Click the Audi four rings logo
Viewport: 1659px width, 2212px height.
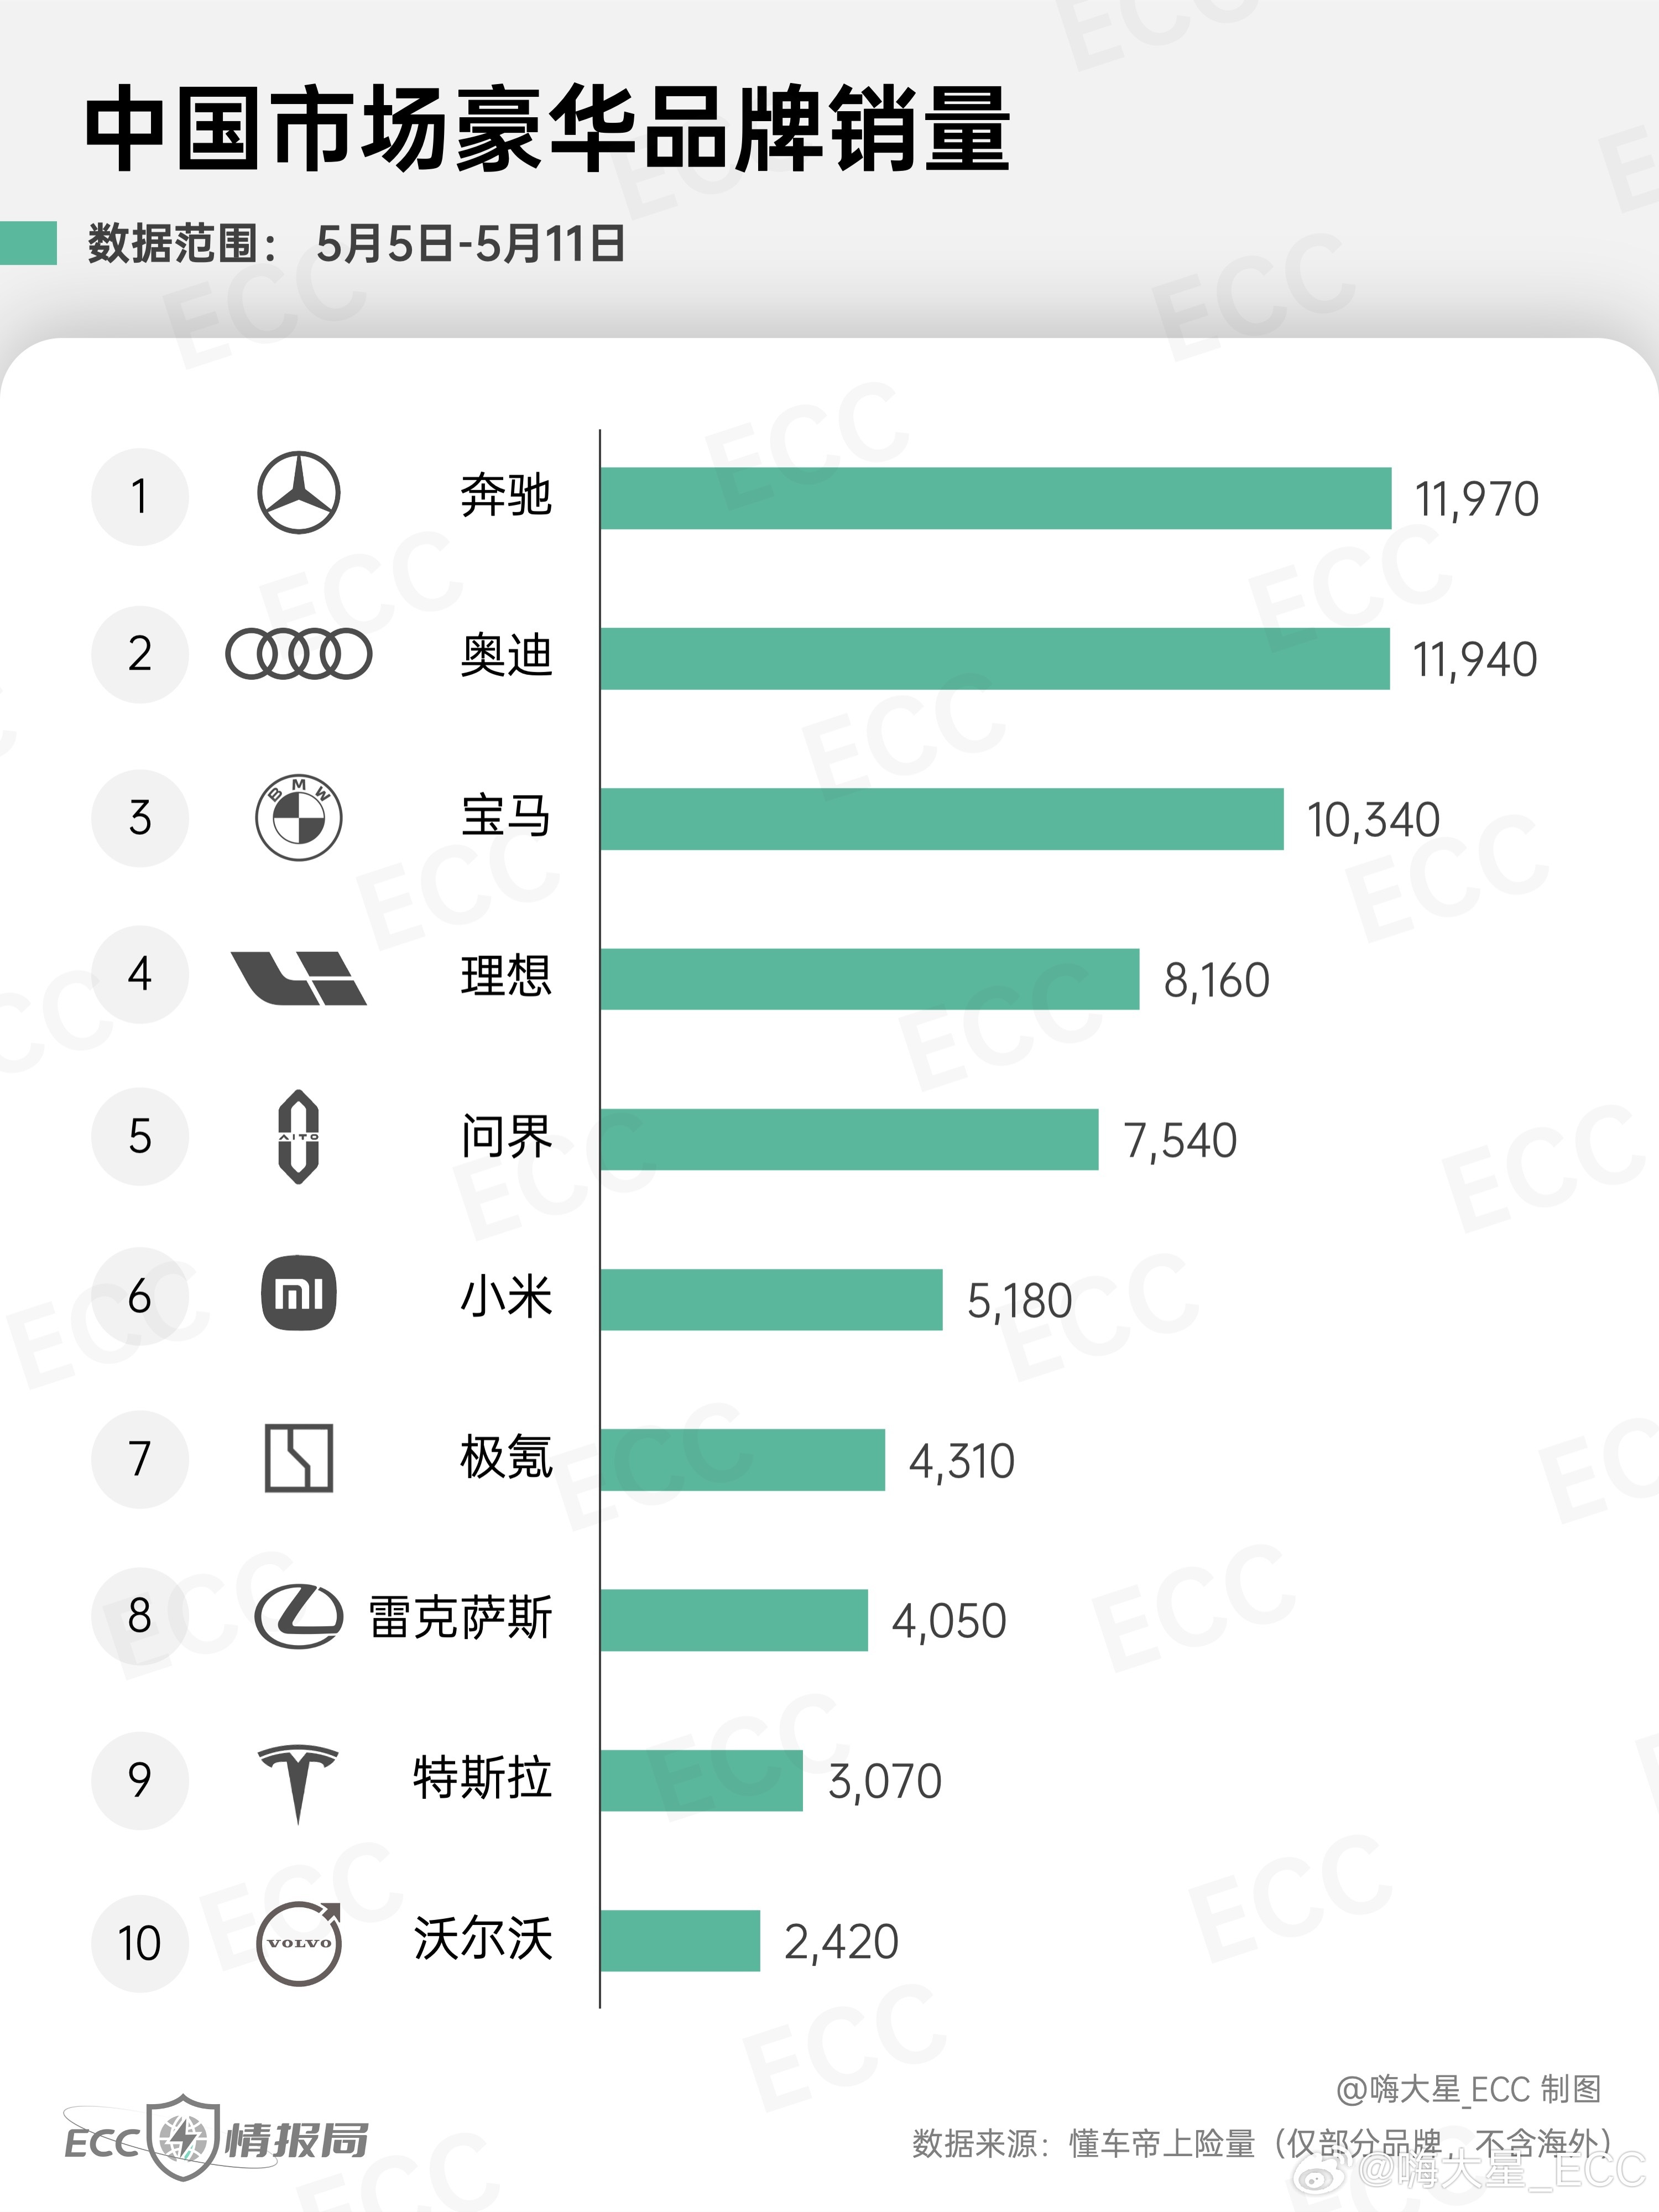(299, 654)
